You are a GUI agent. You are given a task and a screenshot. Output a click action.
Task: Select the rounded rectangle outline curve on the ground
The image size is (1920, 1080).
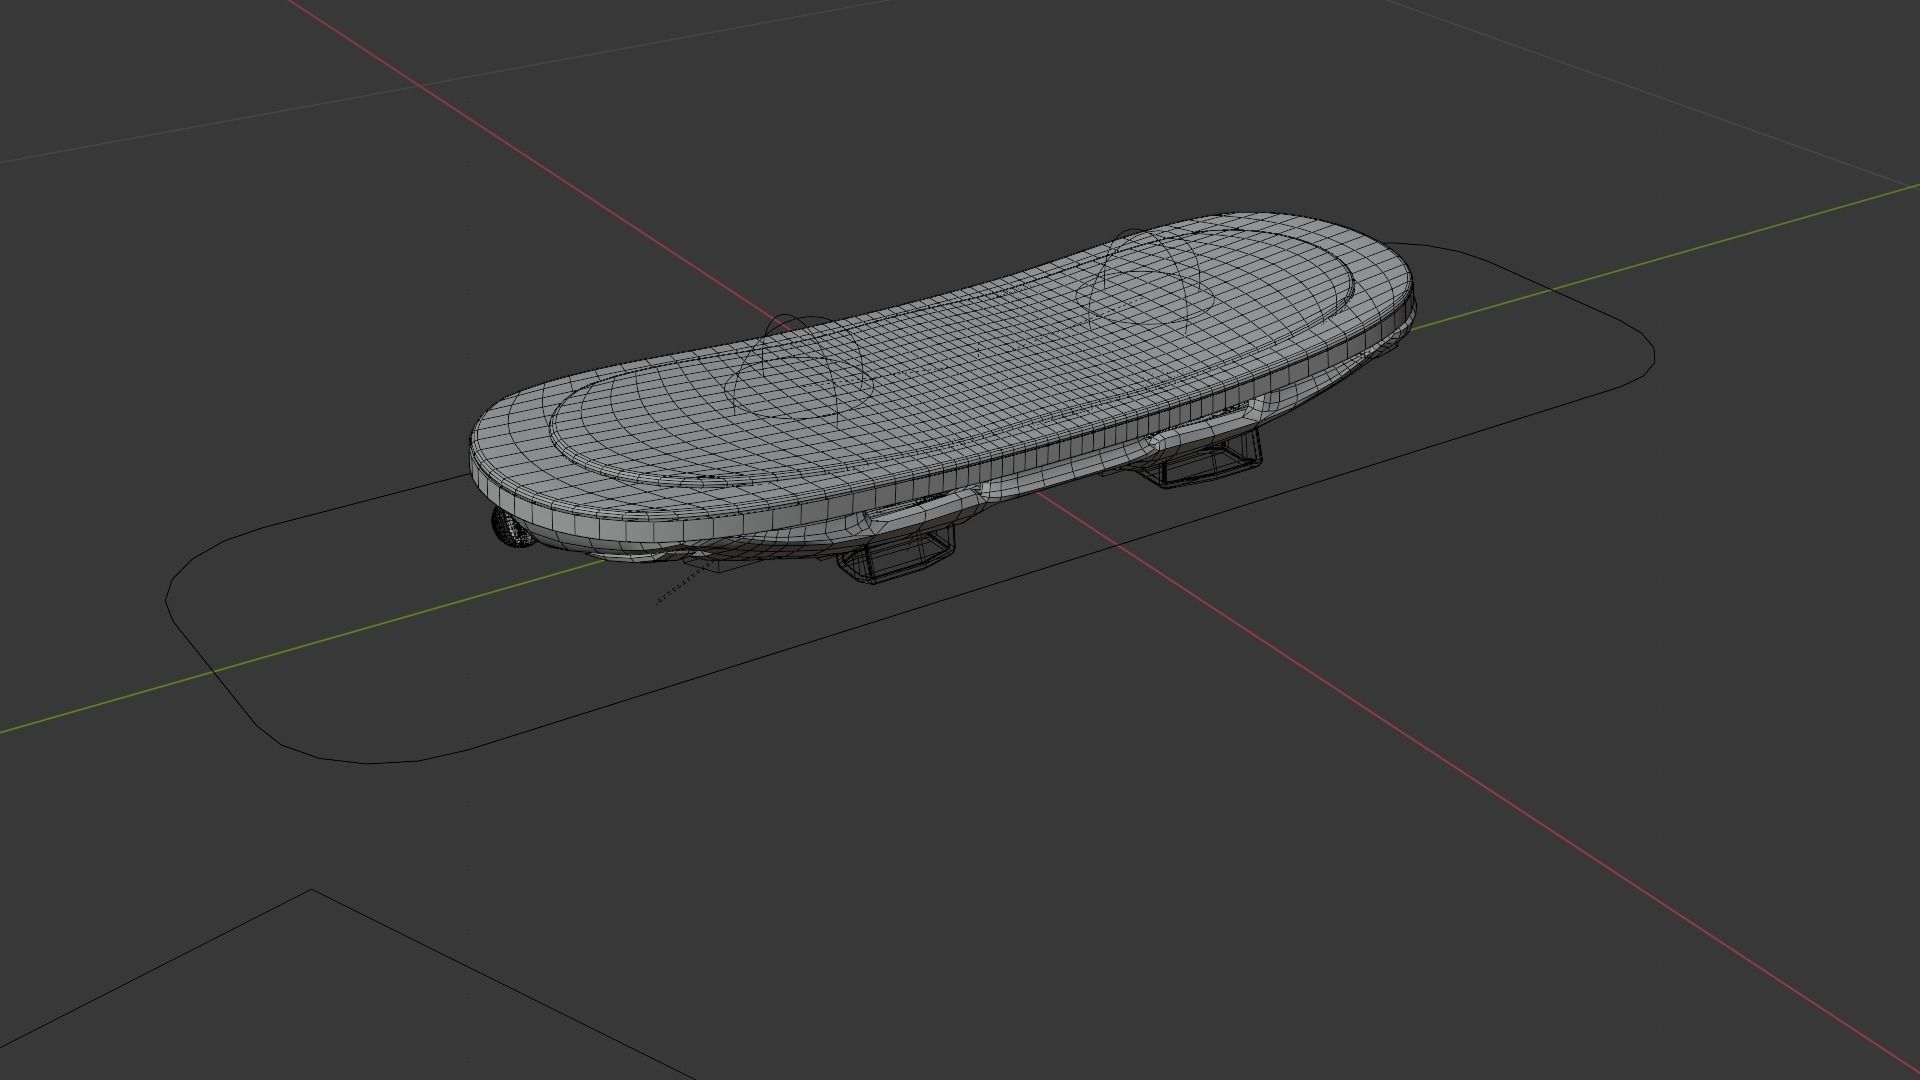coord(910,503)
